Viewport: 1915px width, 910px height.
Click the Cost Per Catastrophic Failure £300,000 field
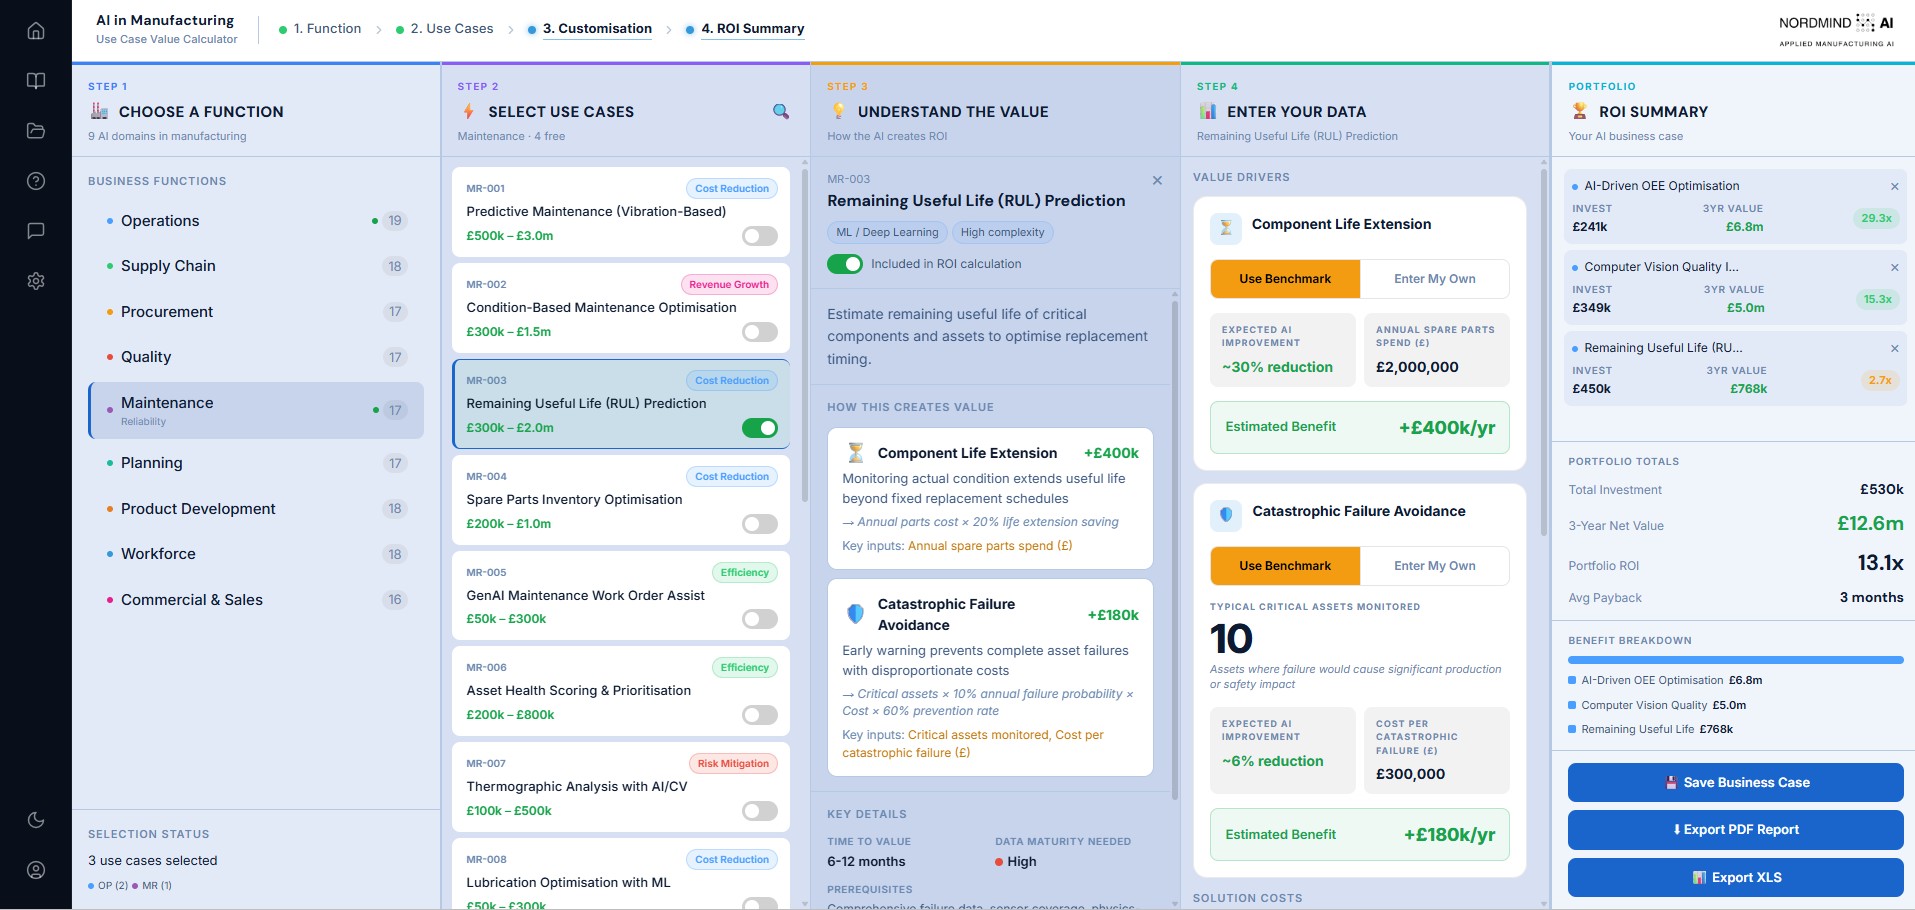1435,751
